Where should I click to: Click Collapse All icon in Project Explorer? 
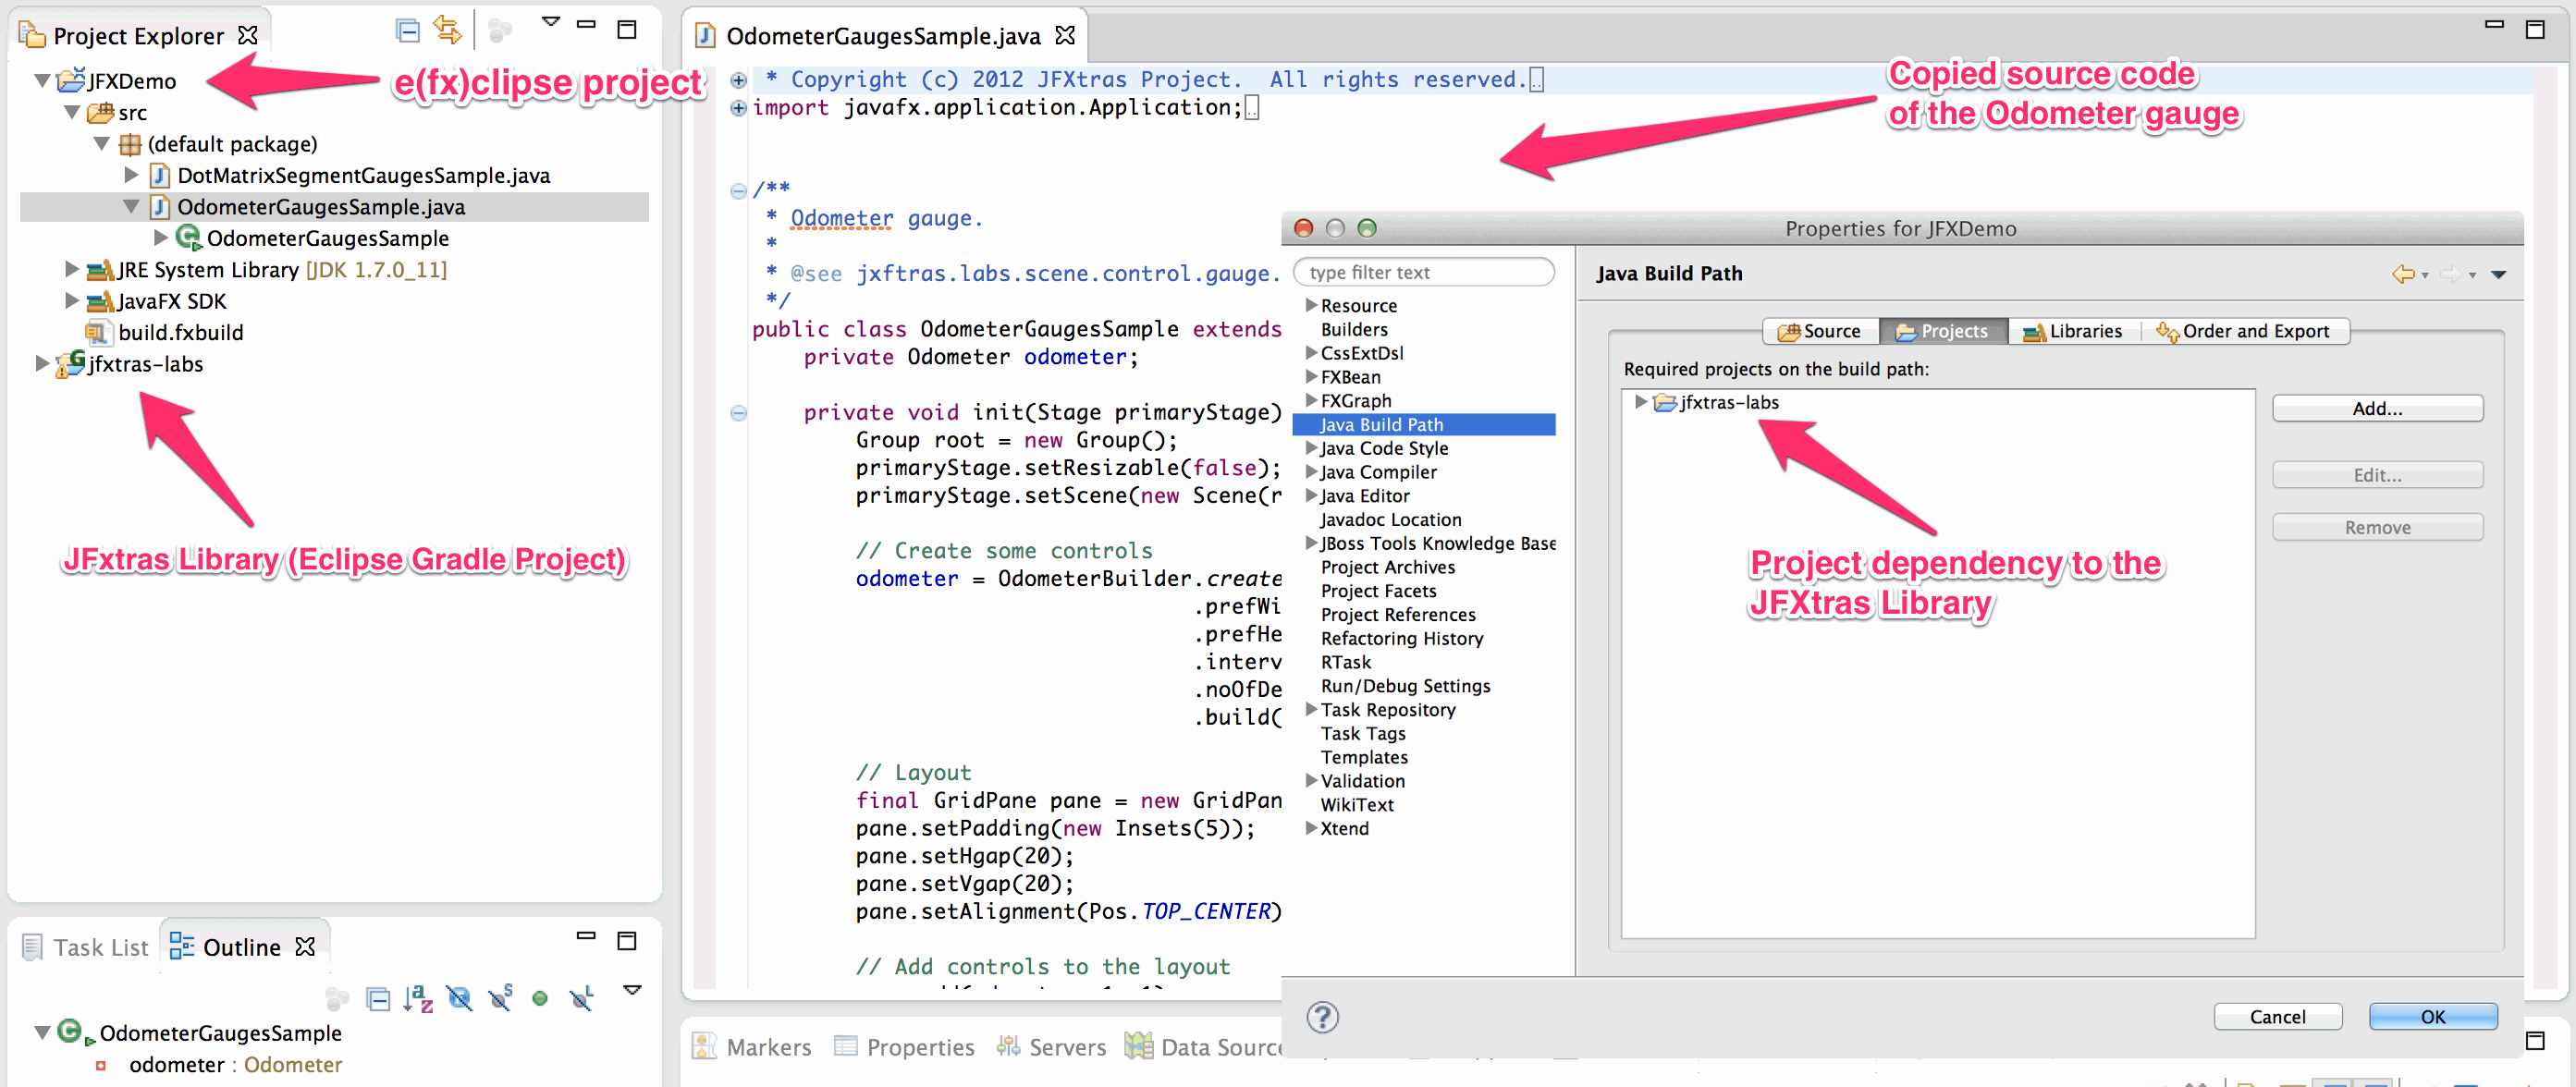407,31
